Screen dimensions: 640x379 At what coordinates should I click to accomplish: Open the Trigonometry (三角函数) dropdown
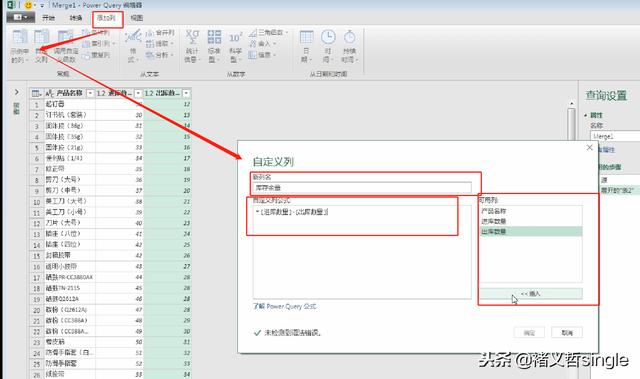pyautogui.click(x=269, y=32)
